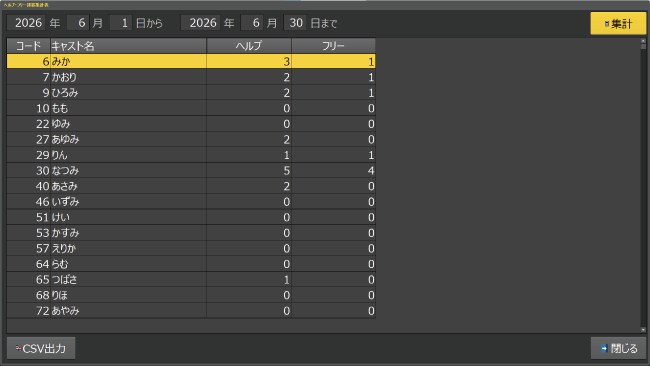
Task: Edit the start month field
Action: 78,23
